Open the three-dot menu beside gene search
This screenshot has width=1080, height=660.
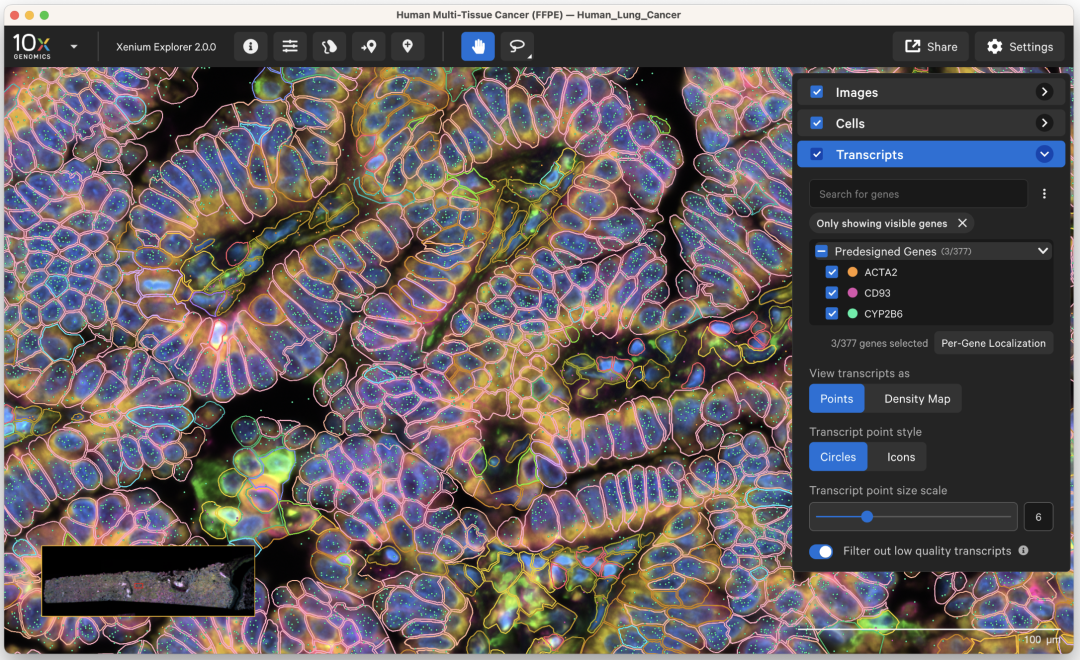coord(1044,194)
